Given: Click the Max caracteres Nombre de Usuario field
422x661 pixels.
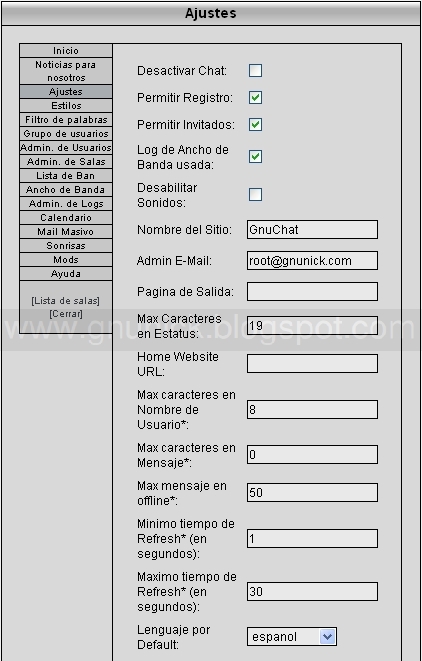Looking at the screenshot, I should coord(312,409).
